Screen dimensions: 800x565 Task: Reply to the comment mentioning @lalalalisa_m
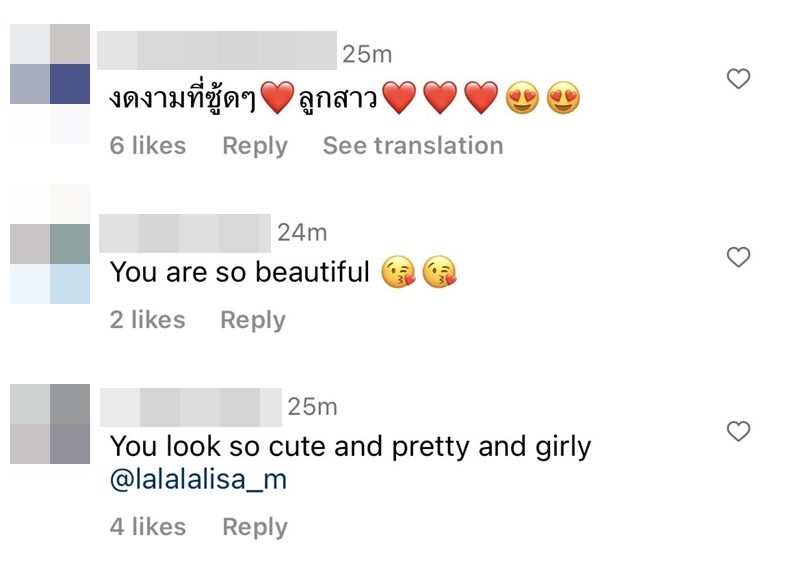click(x=254, y=527)
